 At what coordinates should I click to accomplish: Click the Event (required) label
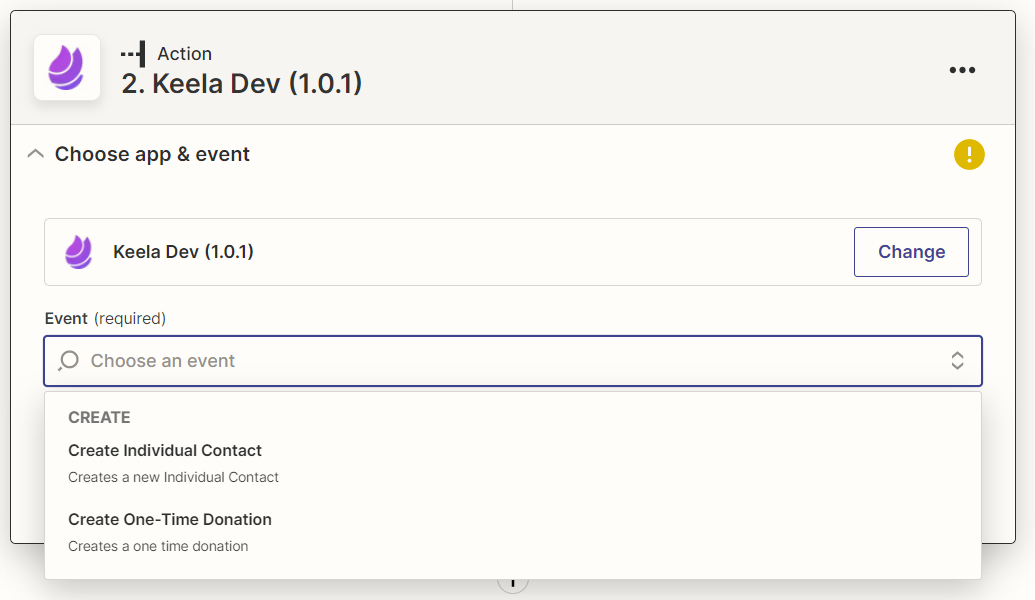tap(105, 318)
